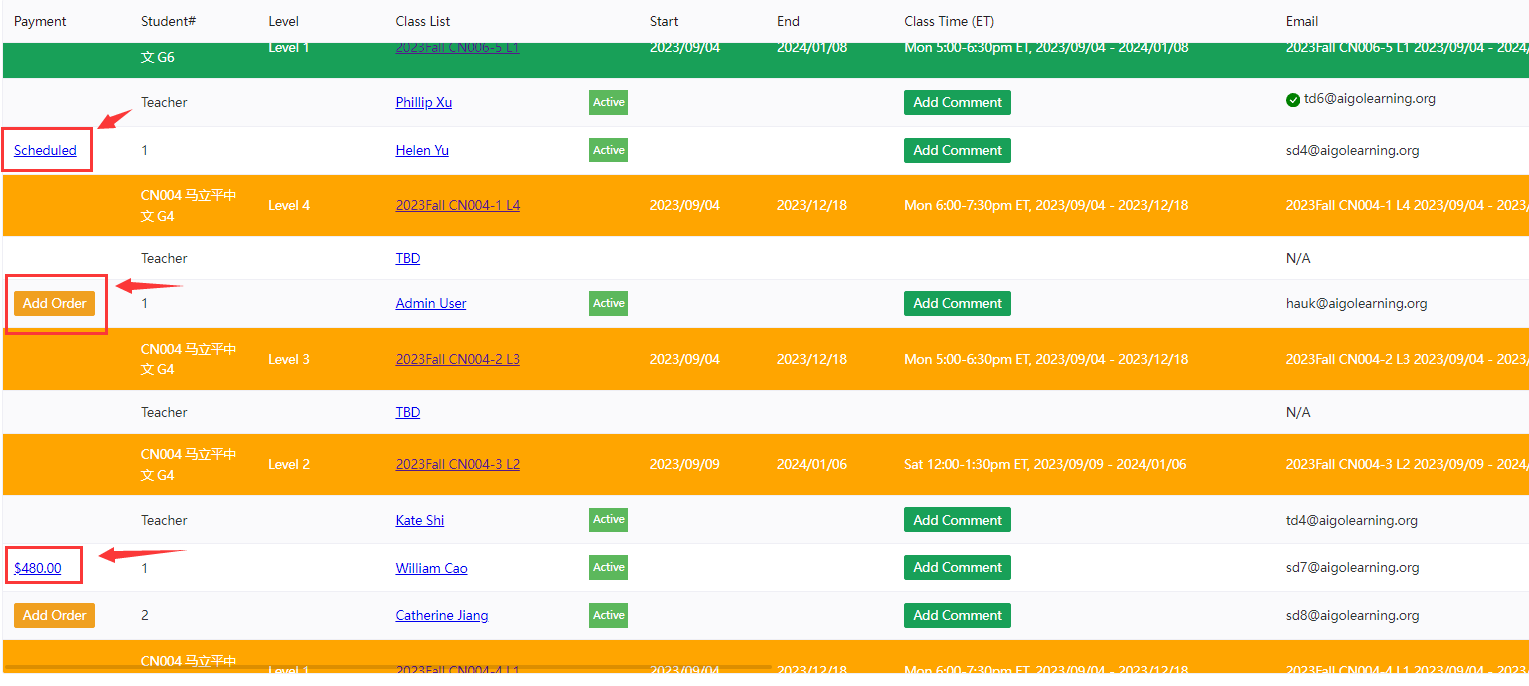Open the 2023Fall CN004-2 L3 class link
This screenshot has height=686, width=1529.
[457, 359]
